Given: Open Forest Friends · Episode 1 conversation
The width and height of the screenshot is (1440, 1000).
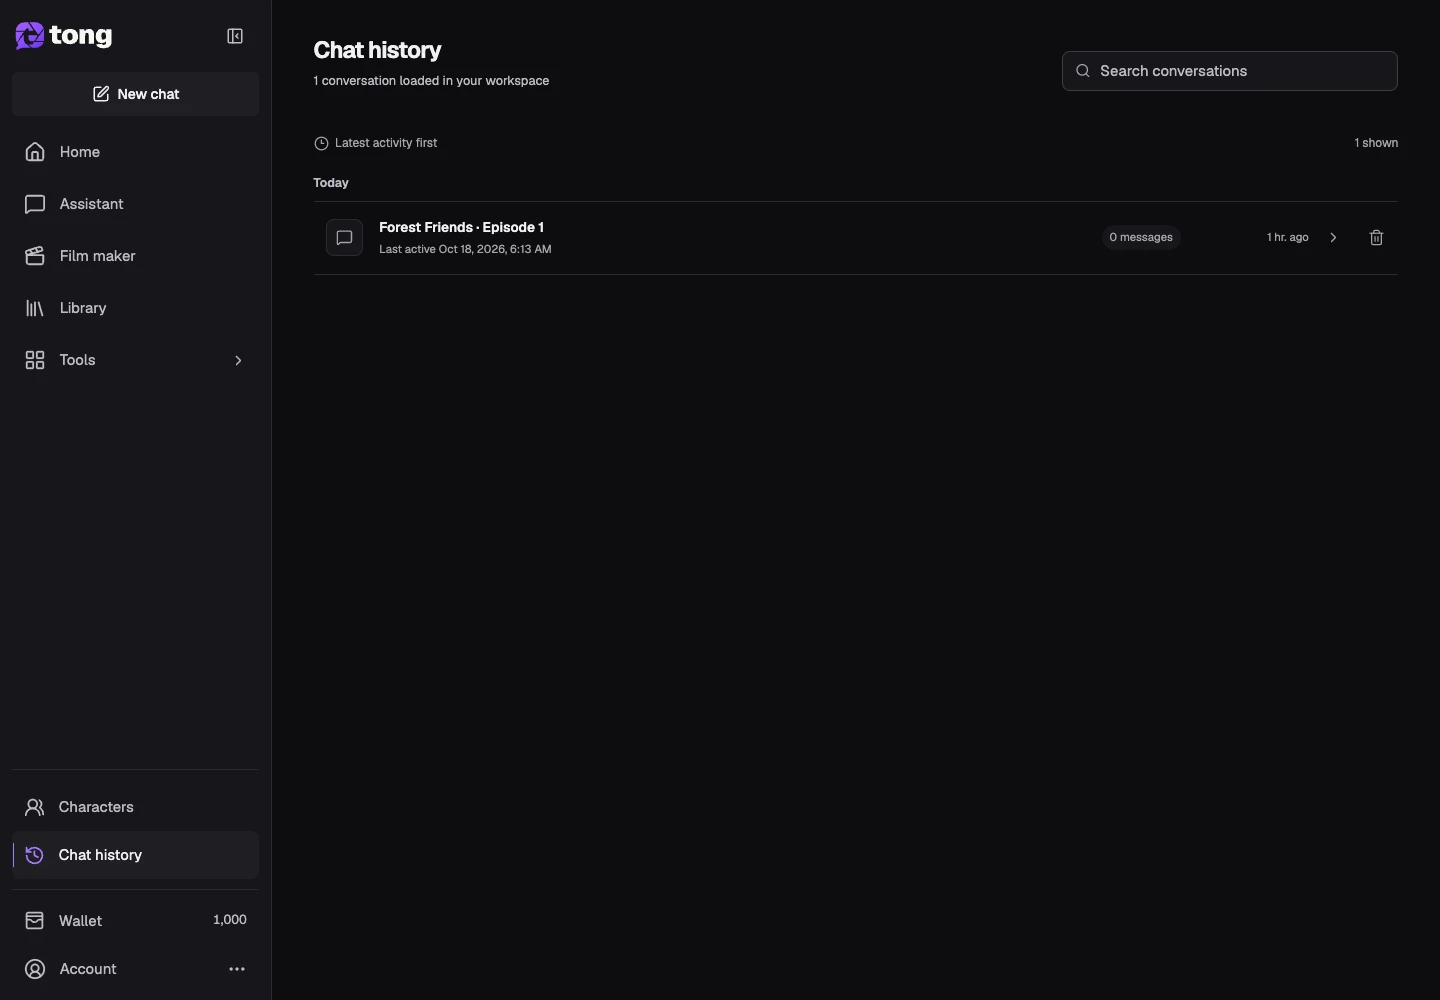Looking at the screenshot, I should (x=856, y=238).
